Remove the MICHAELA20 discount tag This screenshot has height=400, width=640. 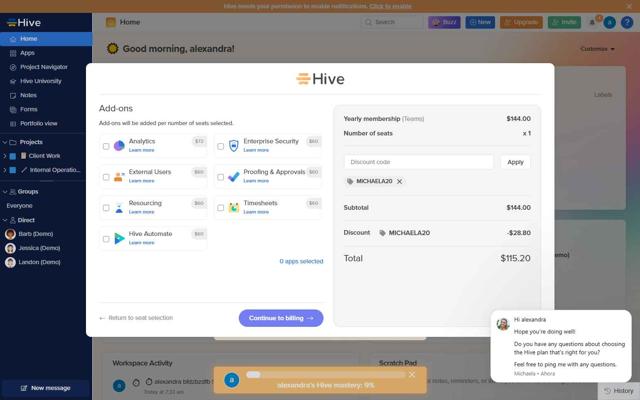pos(400,182)
